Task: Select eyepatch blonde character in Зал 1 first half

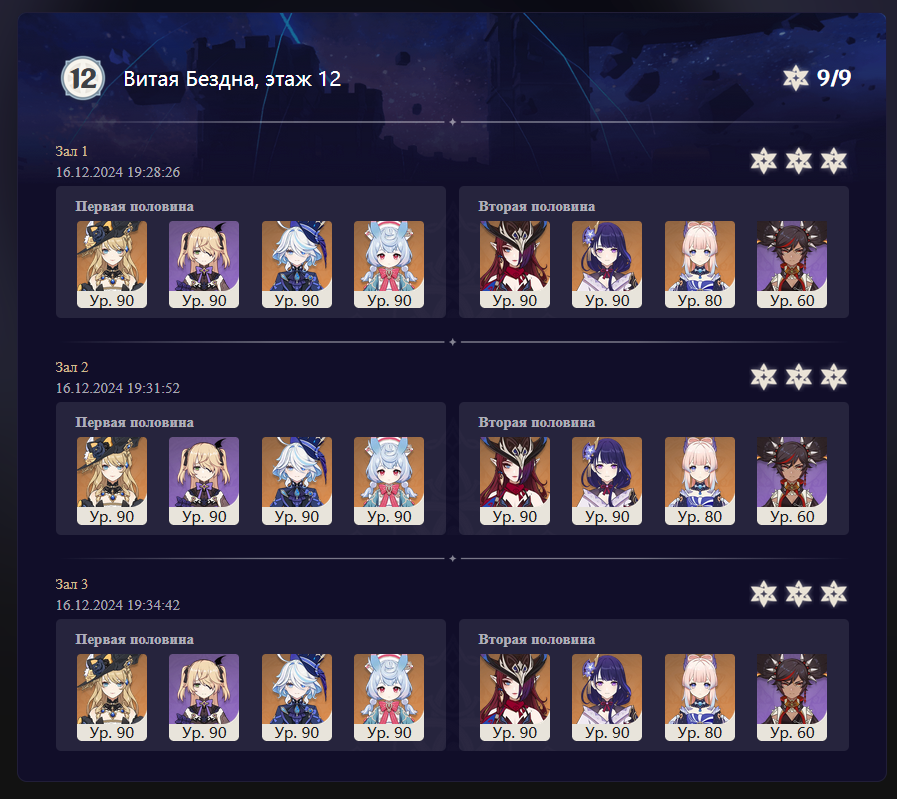Action: coord(204,264)
